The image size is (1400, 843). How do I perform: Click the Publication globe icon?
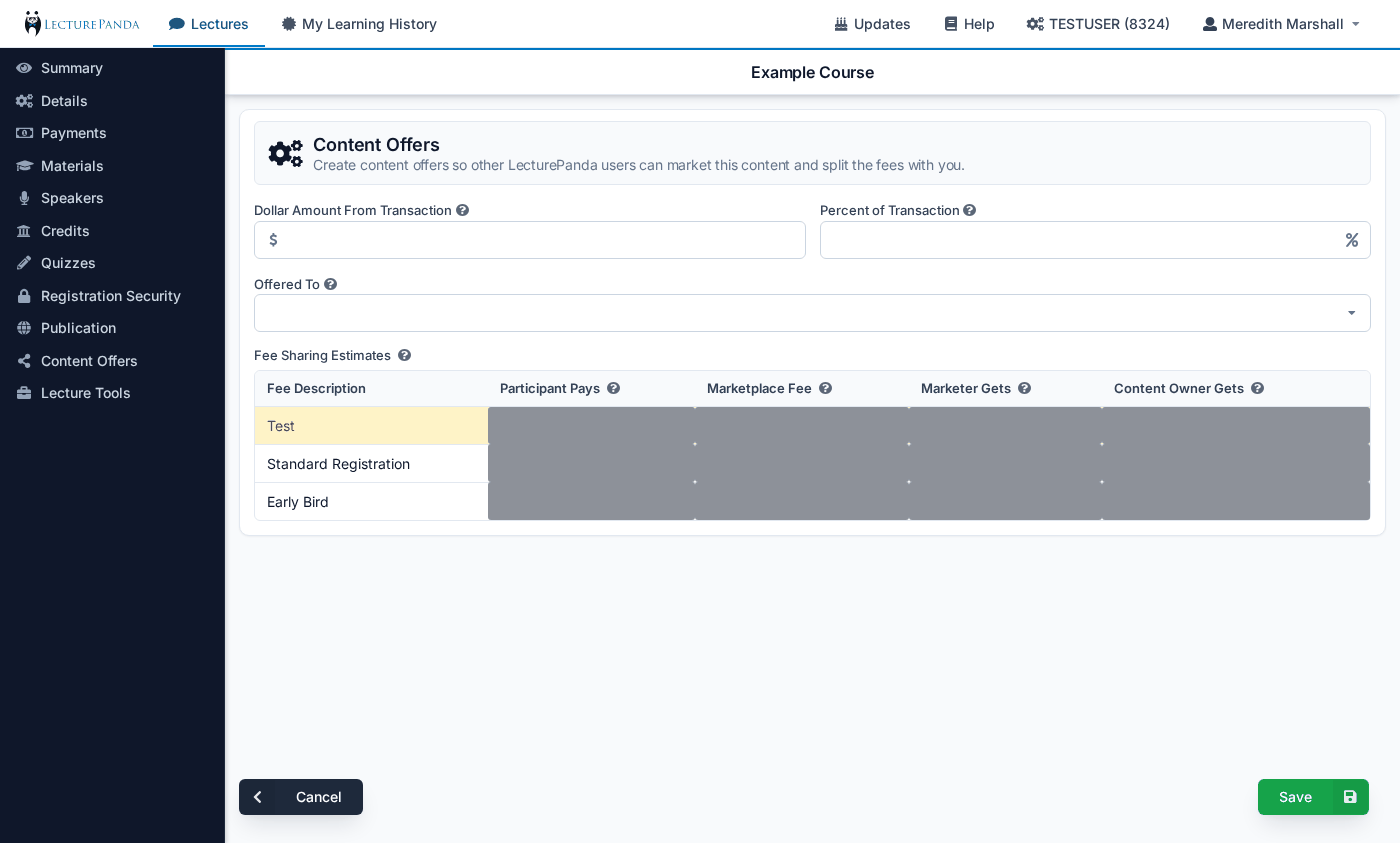coord(24,328)
